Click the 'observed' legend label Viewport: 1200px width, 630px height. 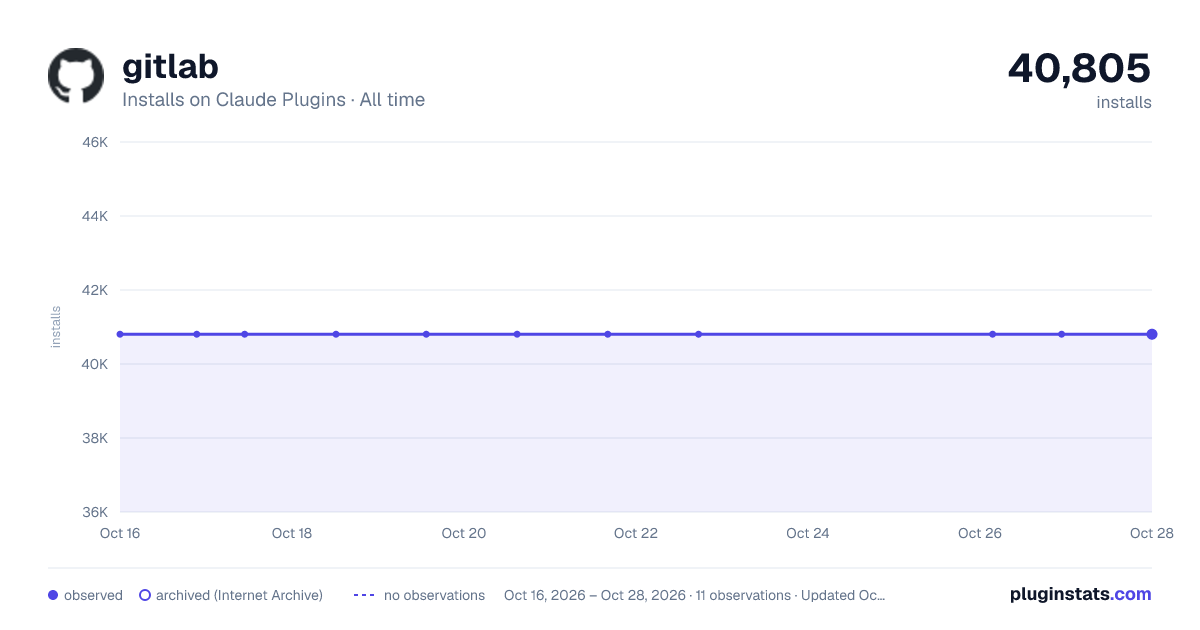(x=93, y=595)
